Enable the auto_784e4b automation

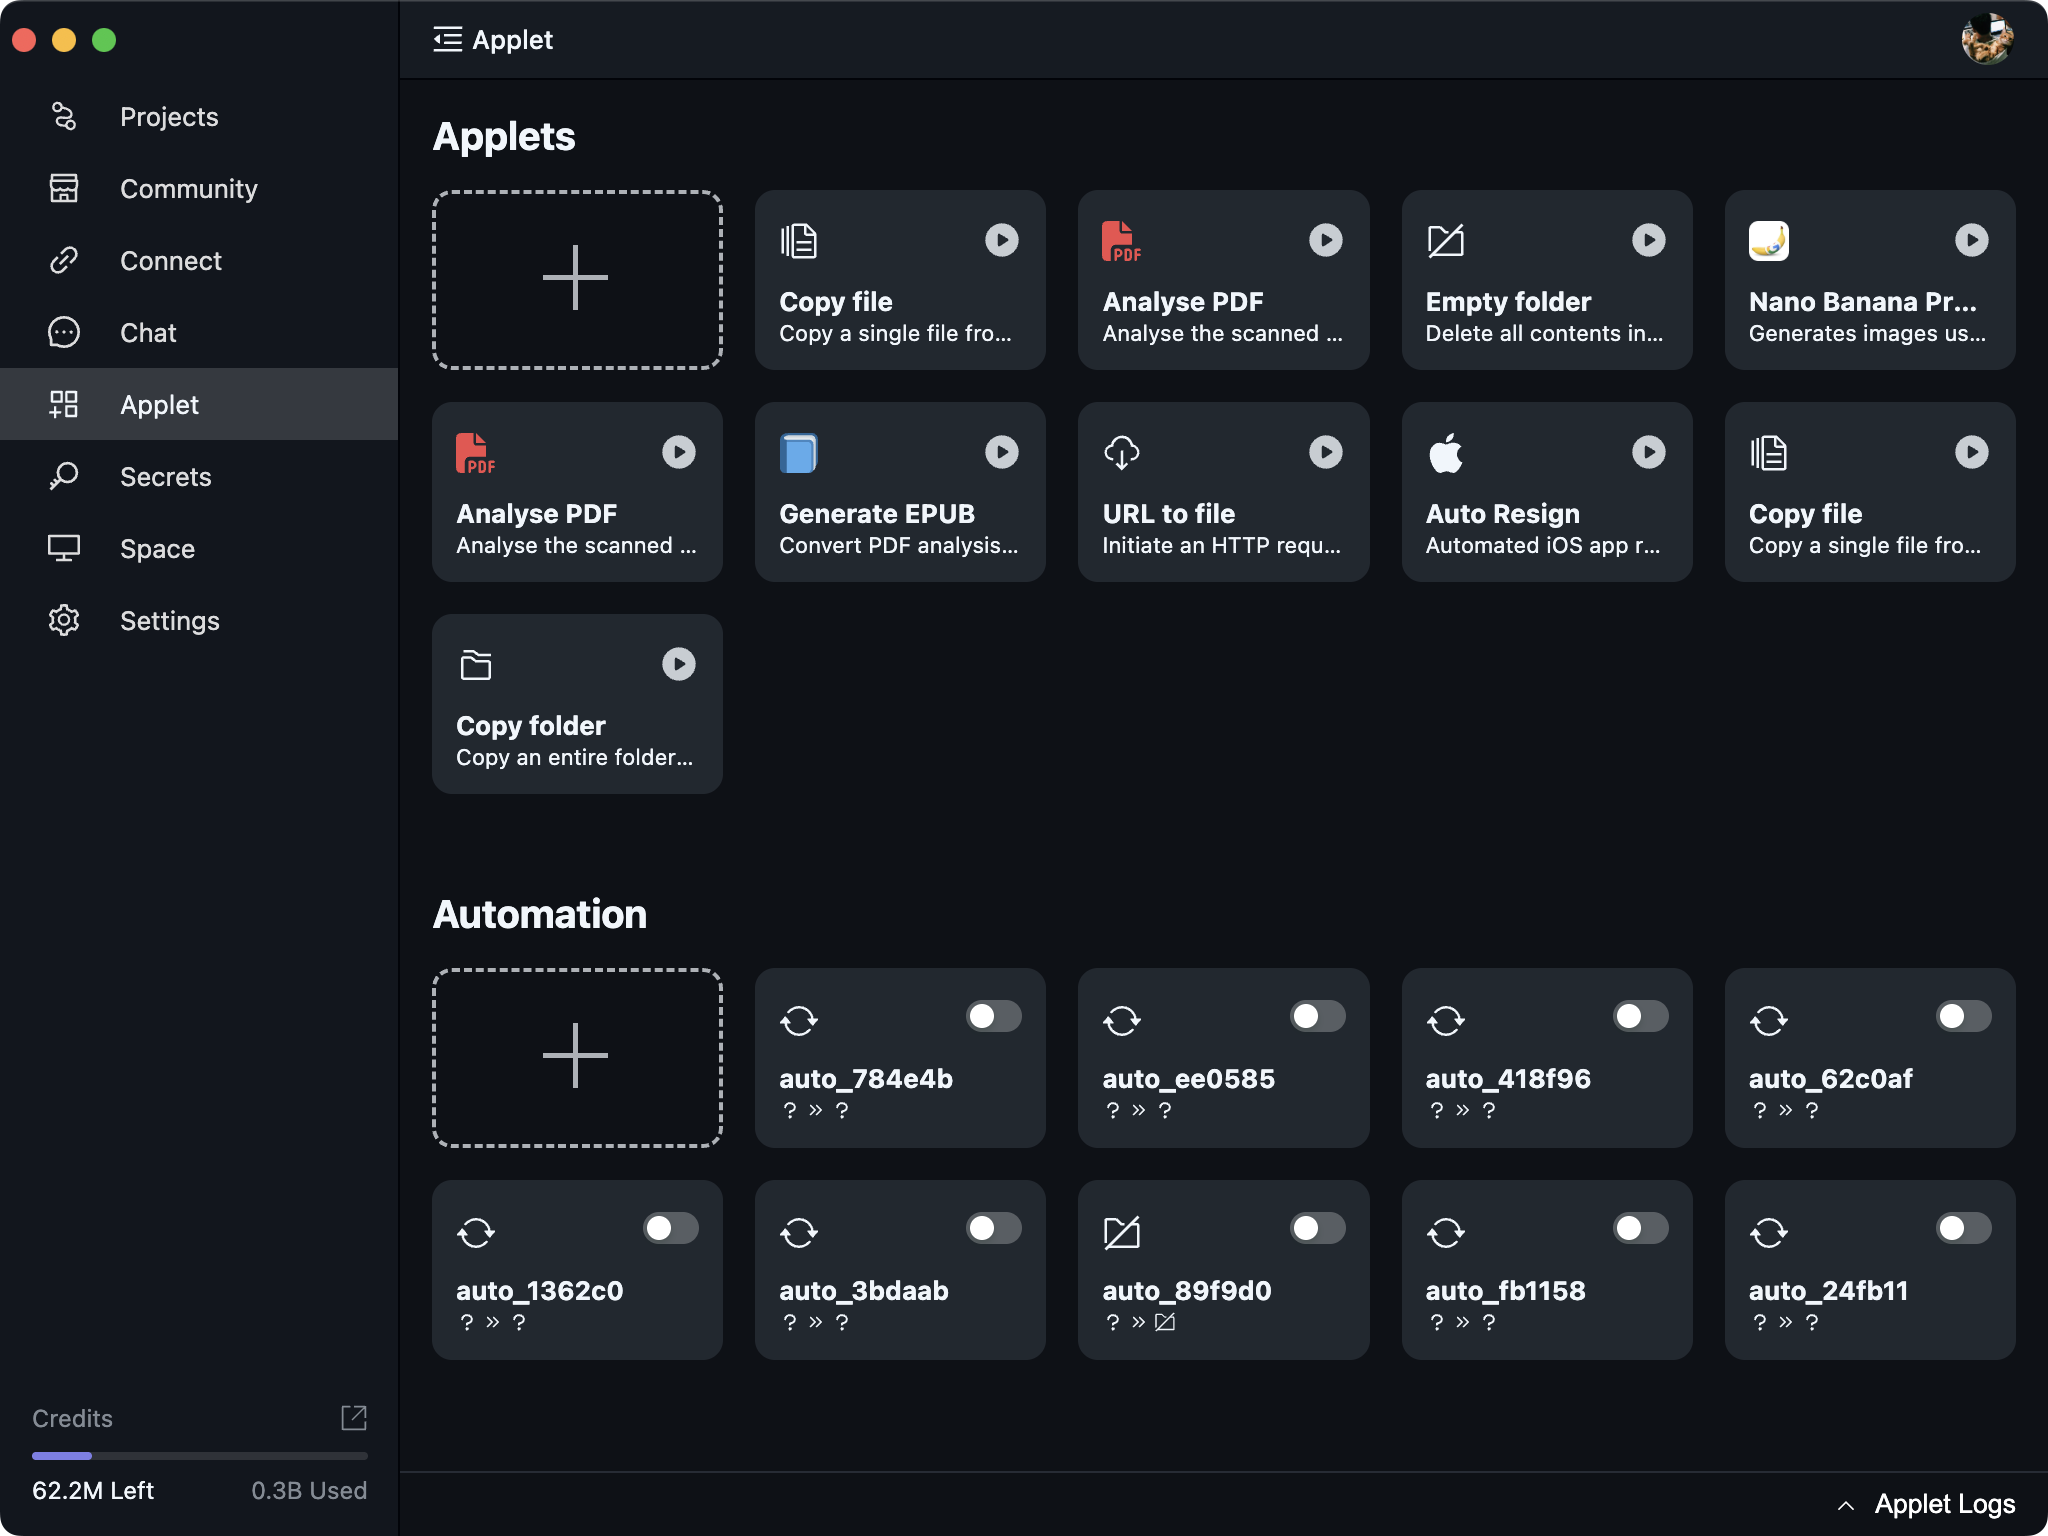(993, 1016)
